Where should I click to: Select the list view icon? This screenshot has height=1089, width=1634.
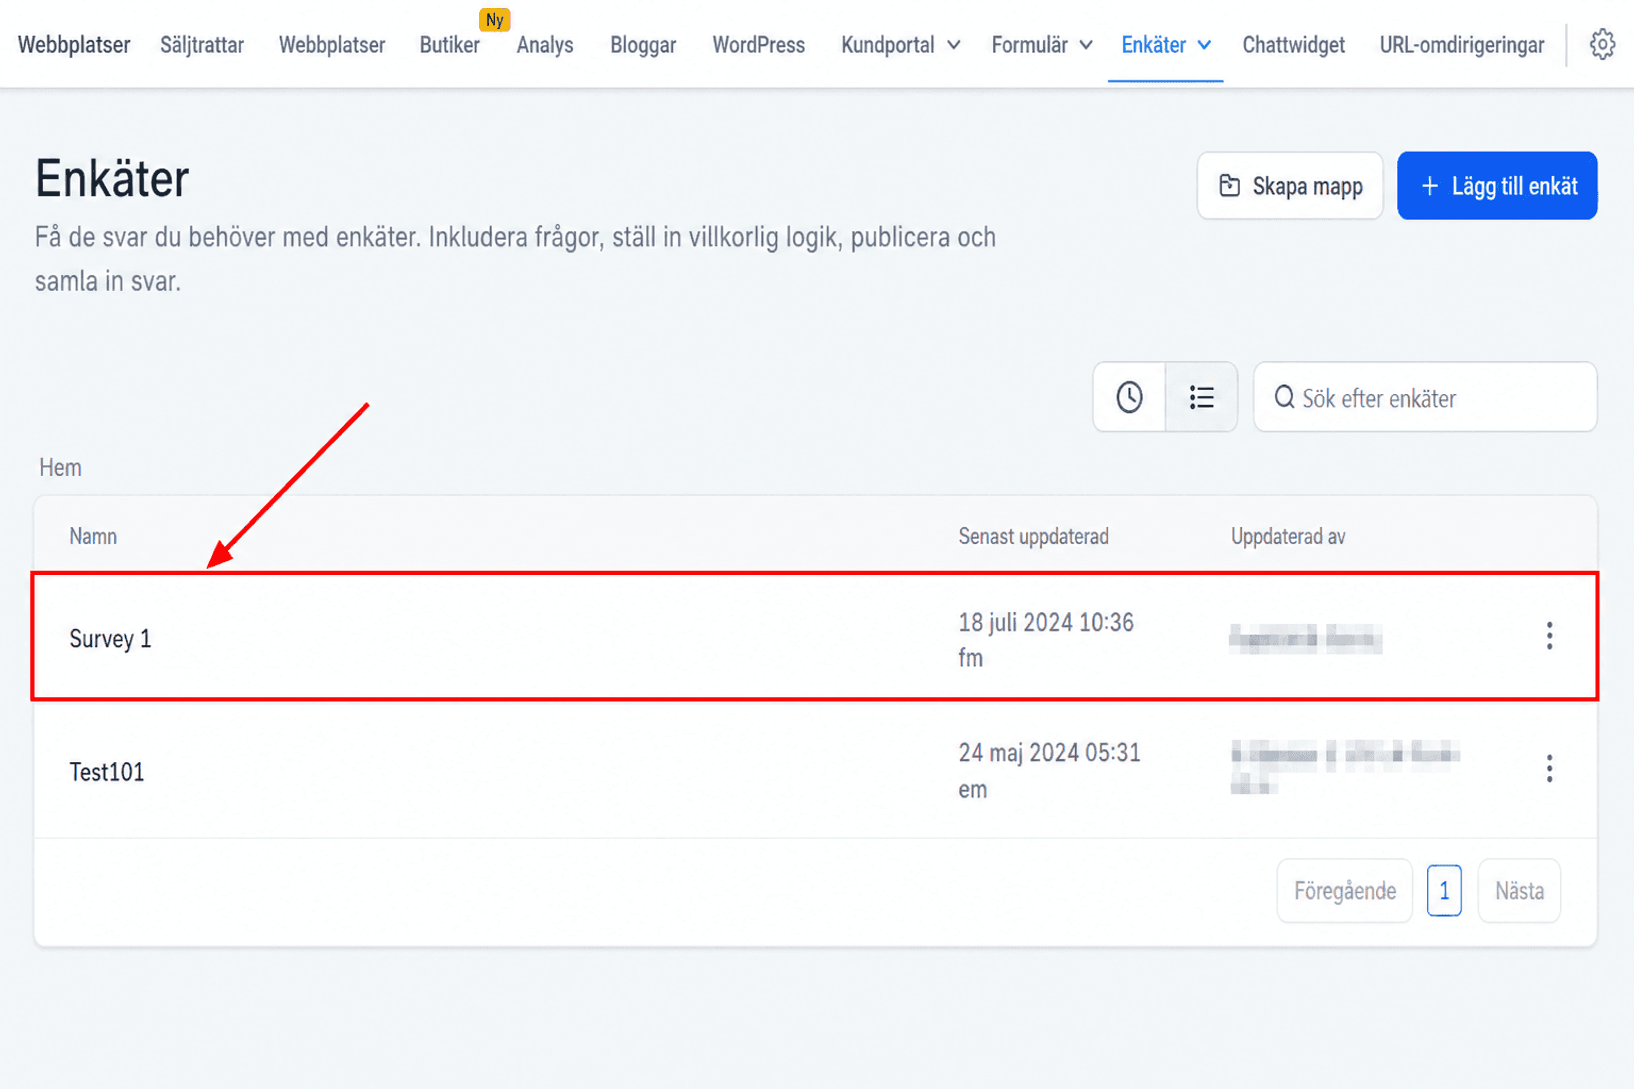1201,397
